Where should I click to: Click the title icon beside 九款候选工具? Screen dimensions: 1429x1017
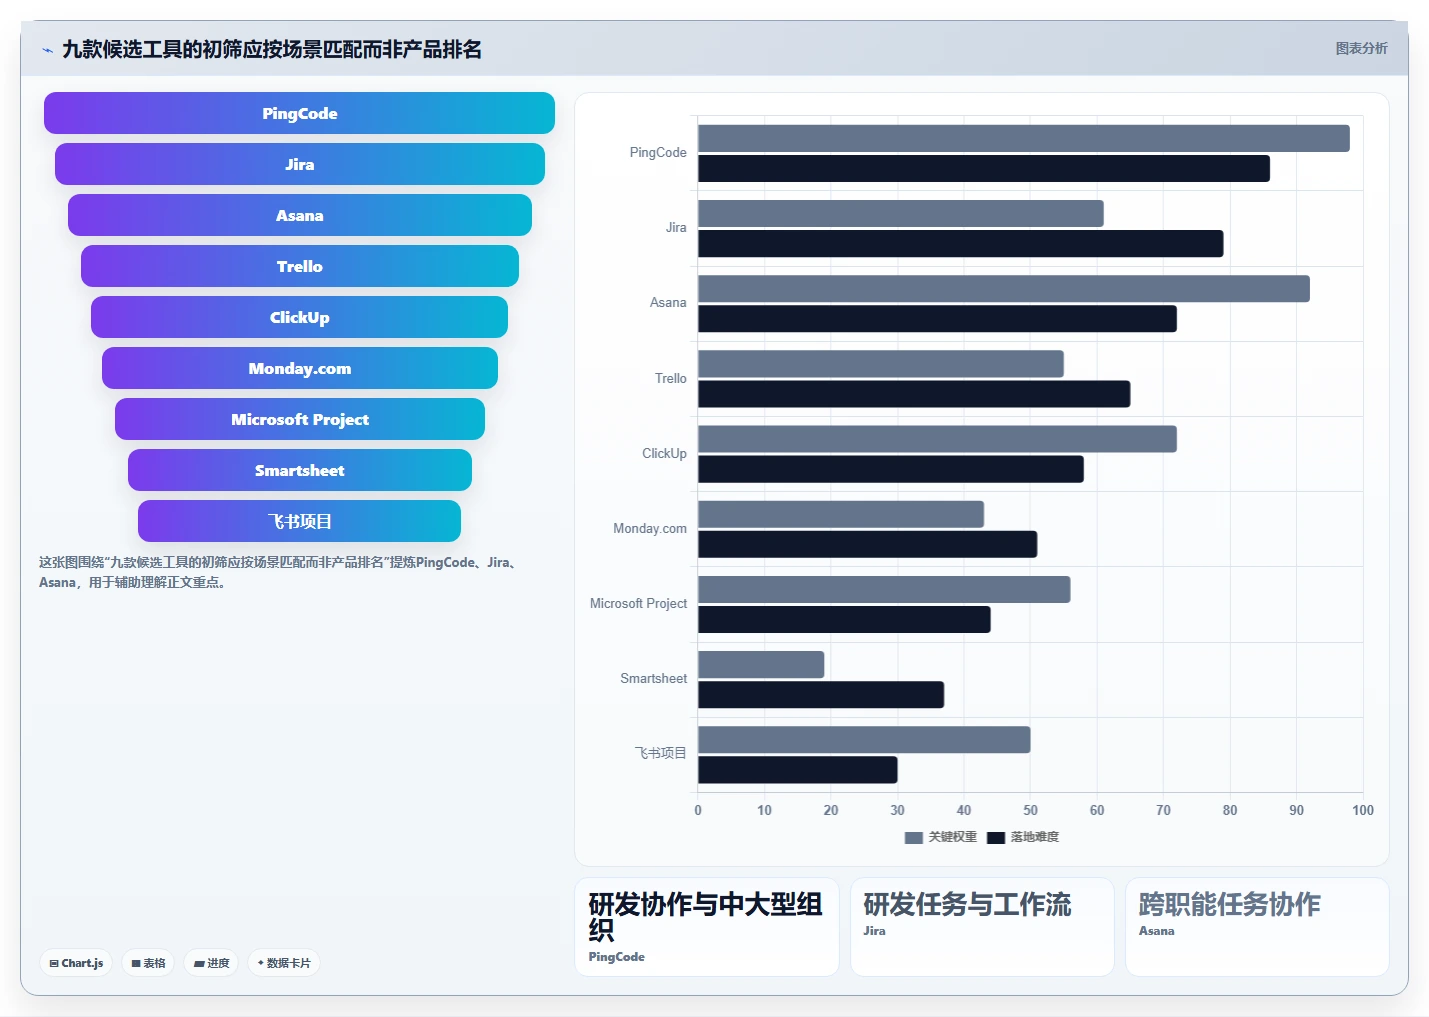[47, 49]
